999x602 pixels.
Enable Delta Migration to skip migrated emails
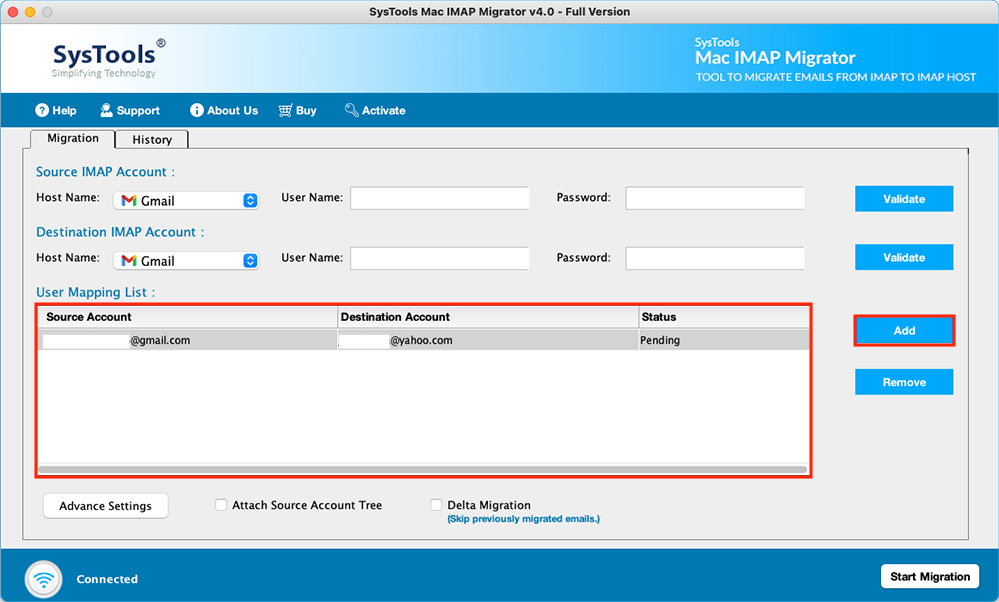[436, 505]
